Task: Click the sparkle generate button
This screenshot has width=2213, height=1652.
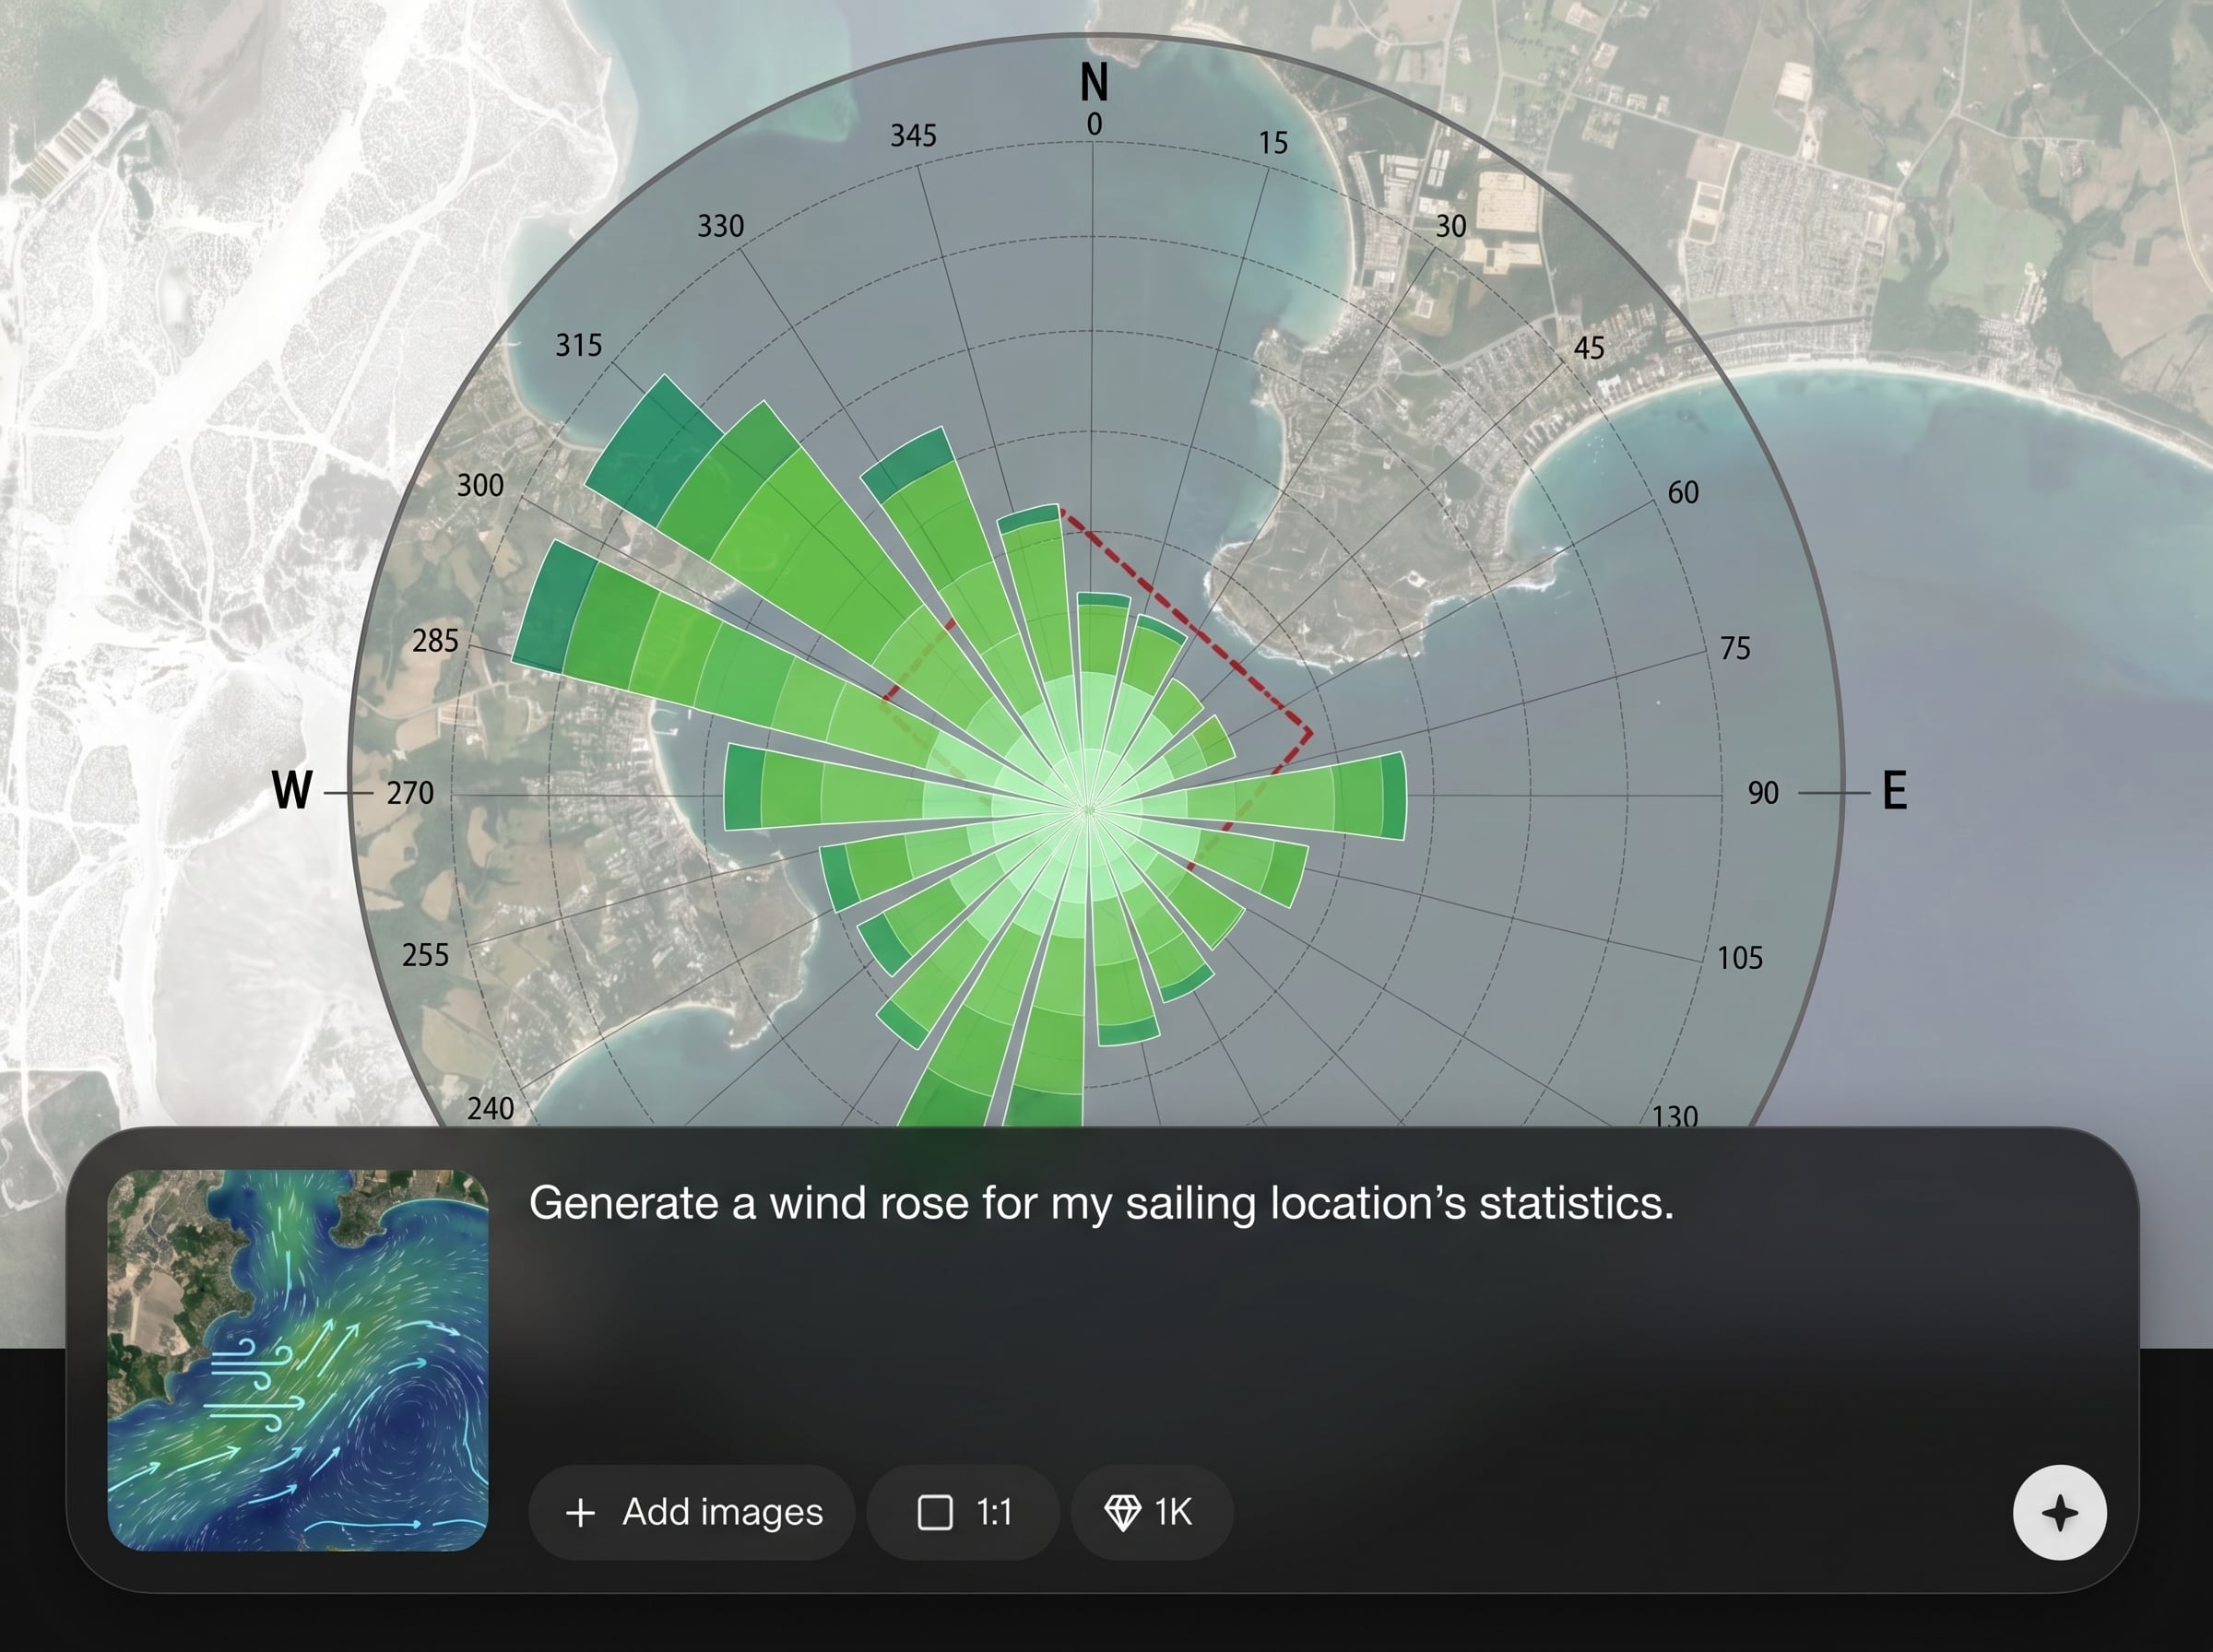Action: (x=2059, y=1512)
